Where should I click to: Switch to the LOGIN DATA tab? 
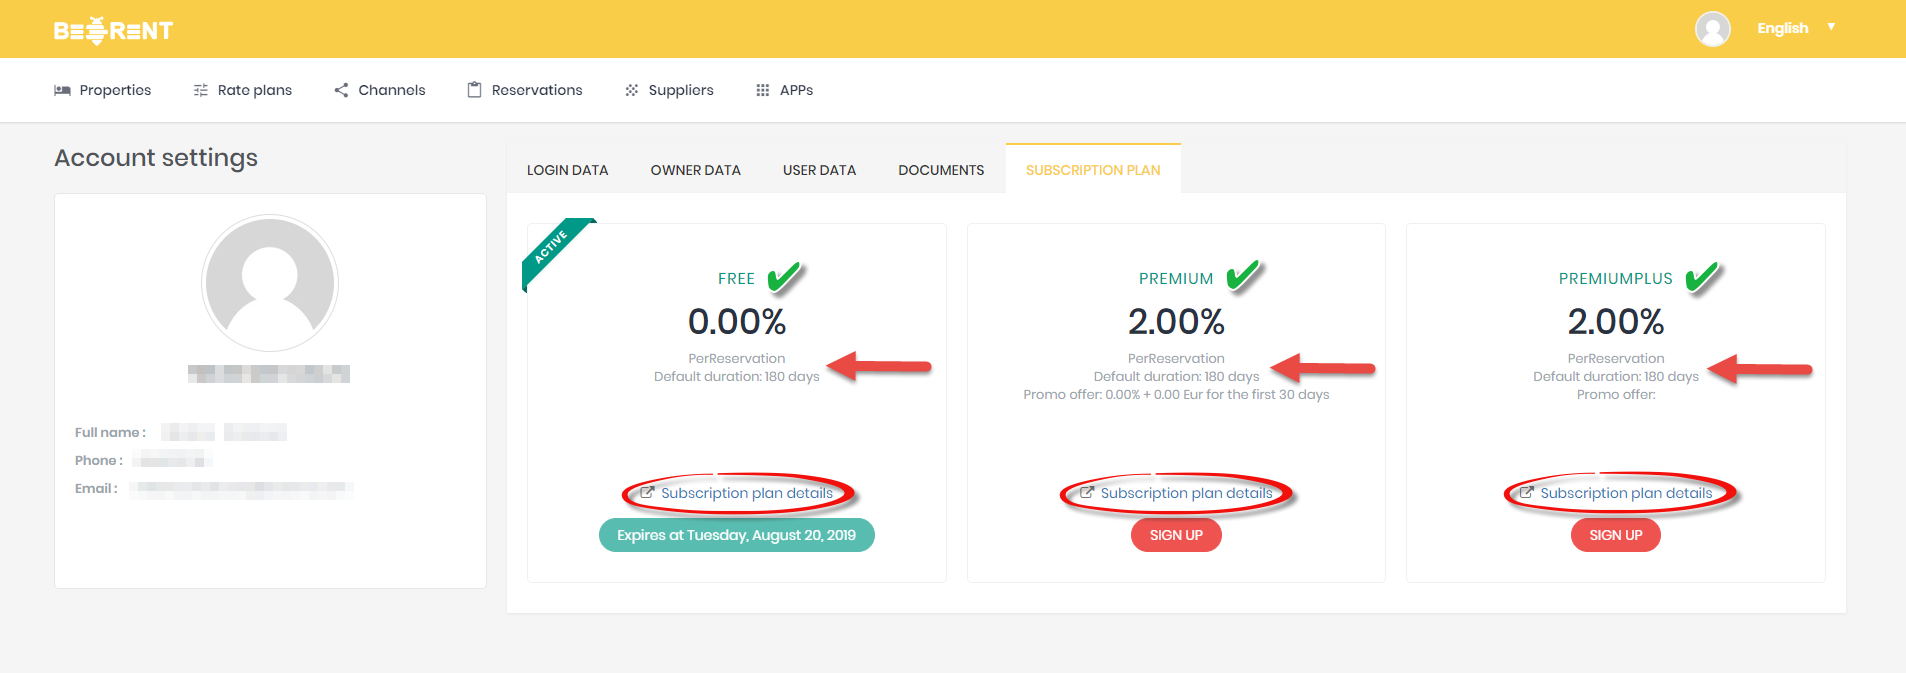(x=567, y=170)
